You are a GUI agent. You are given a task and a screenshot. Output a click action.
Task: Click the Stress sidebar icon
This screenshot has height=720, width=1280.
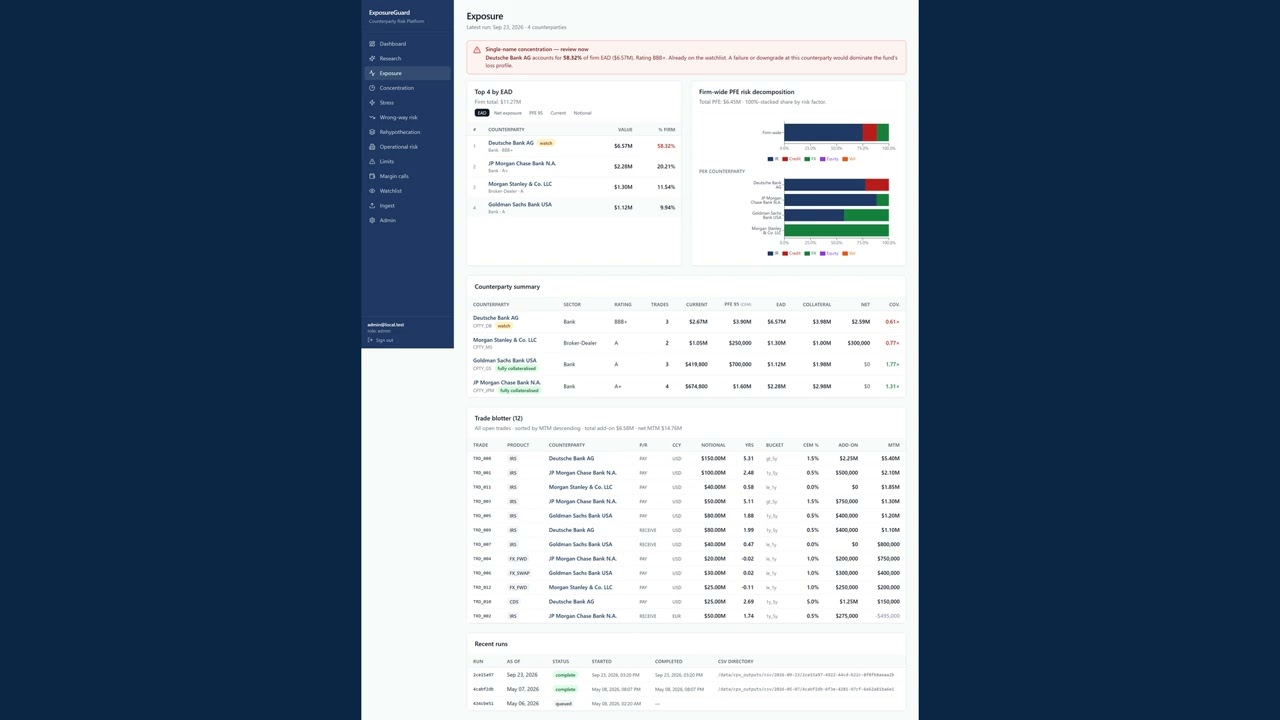click(372, 102)
